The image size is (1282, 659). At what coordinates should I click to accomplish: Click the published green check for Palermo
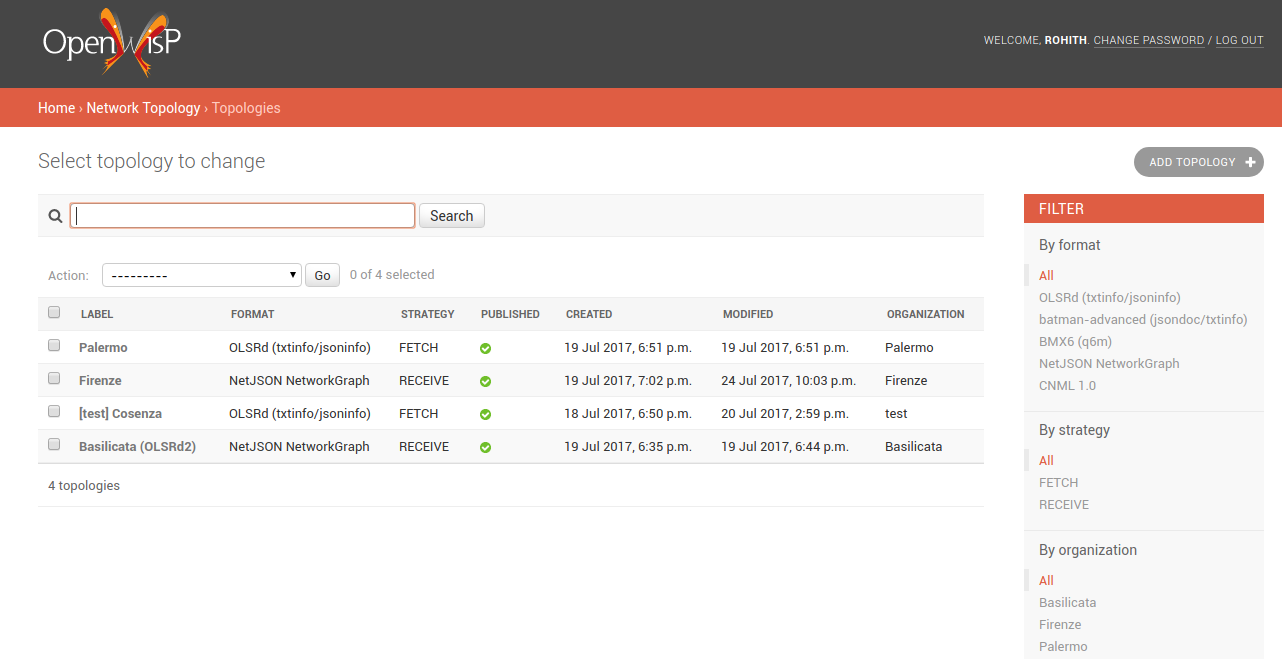point(485,348)
